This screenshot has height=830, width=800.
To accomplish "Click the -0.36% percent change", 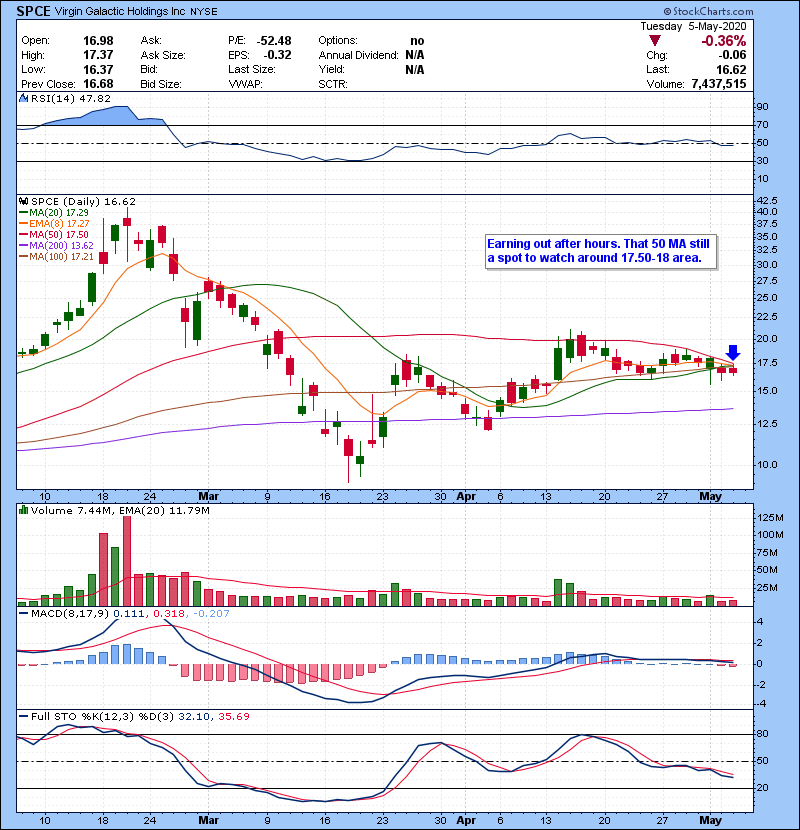I will [723, 41].
